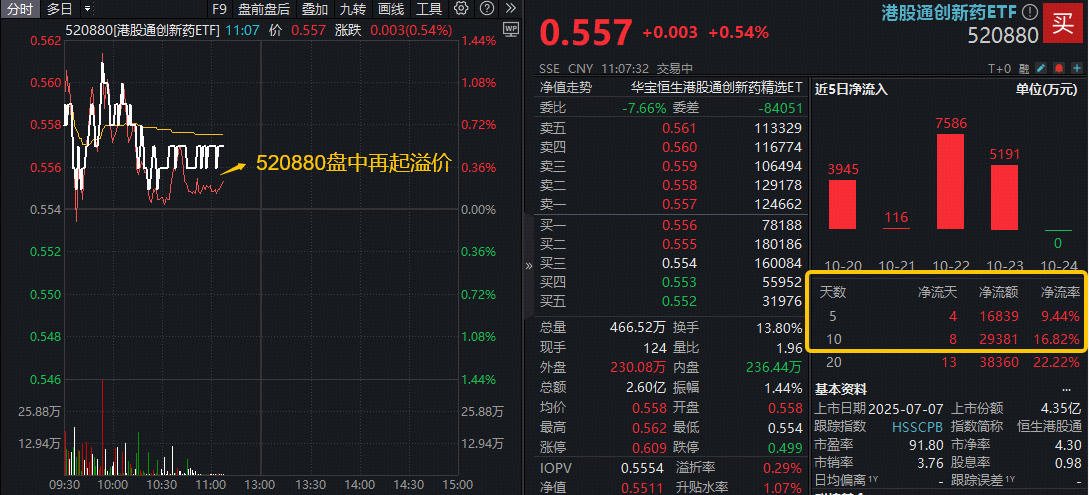Set a price alert with bell icon

click(x=1058, y=68)
